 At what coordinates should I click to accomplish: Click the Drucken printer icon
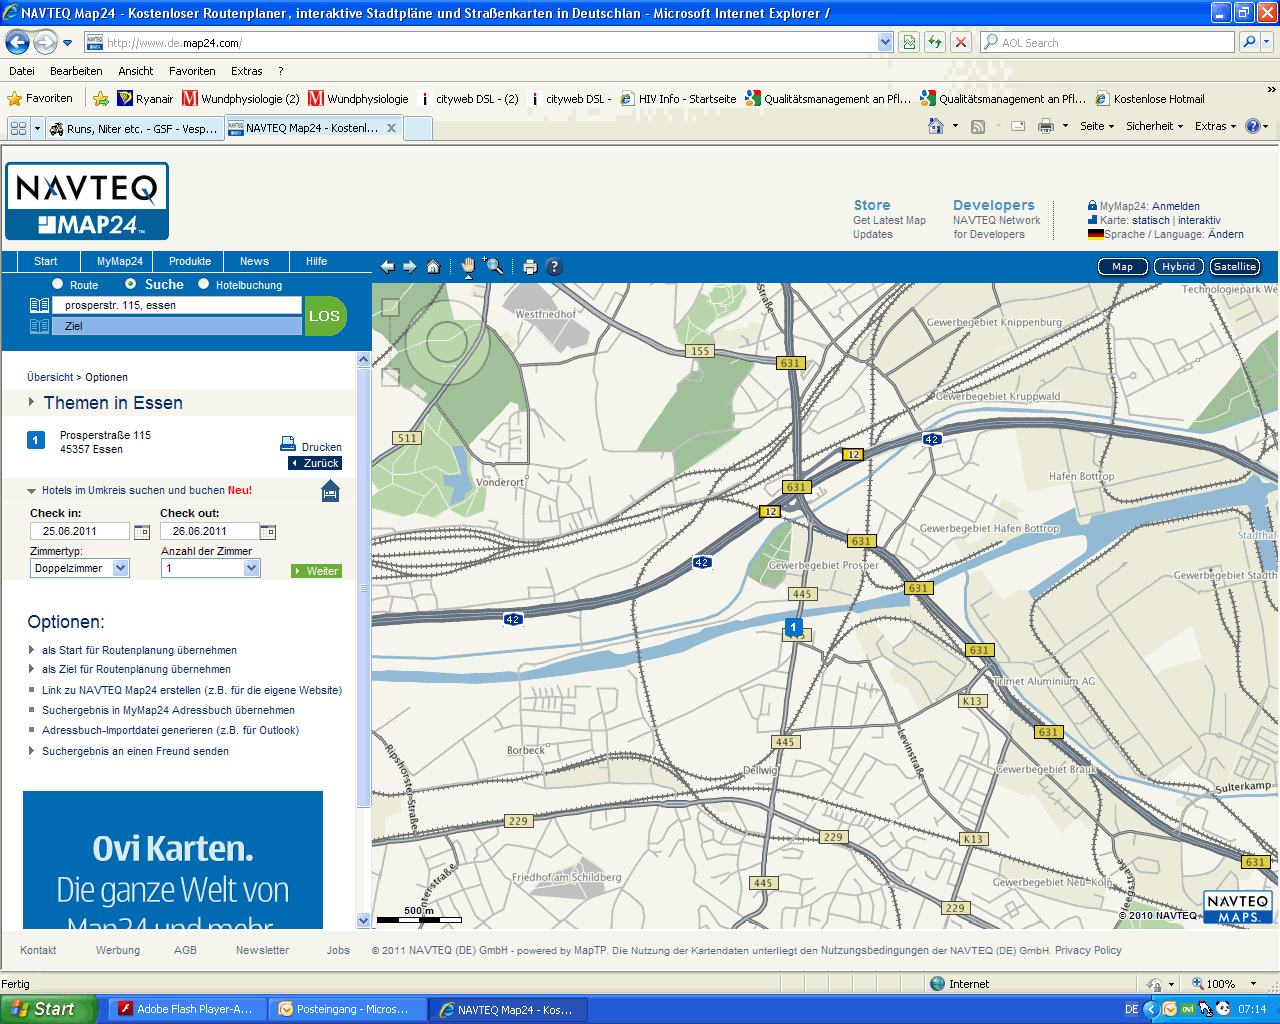point(288,443)
